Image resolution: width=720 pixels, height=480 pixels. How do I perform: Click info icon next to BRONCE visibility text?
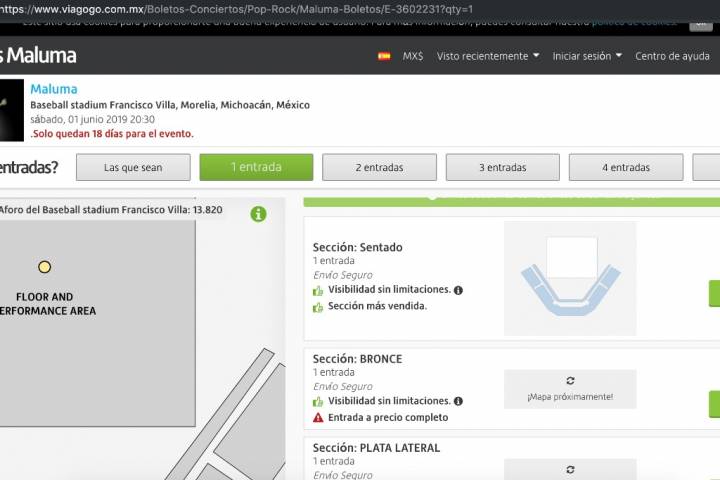pos(458,401)
